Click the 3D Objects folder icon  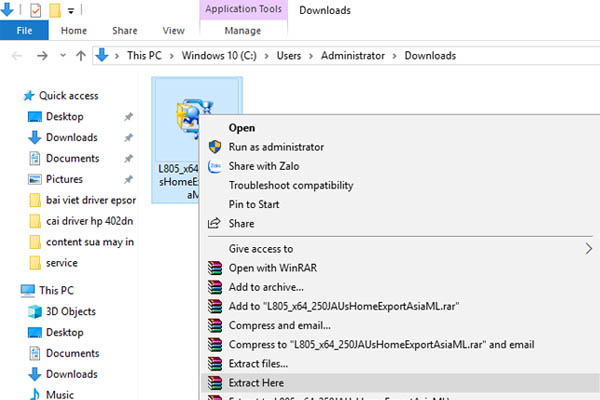[35, 311]
